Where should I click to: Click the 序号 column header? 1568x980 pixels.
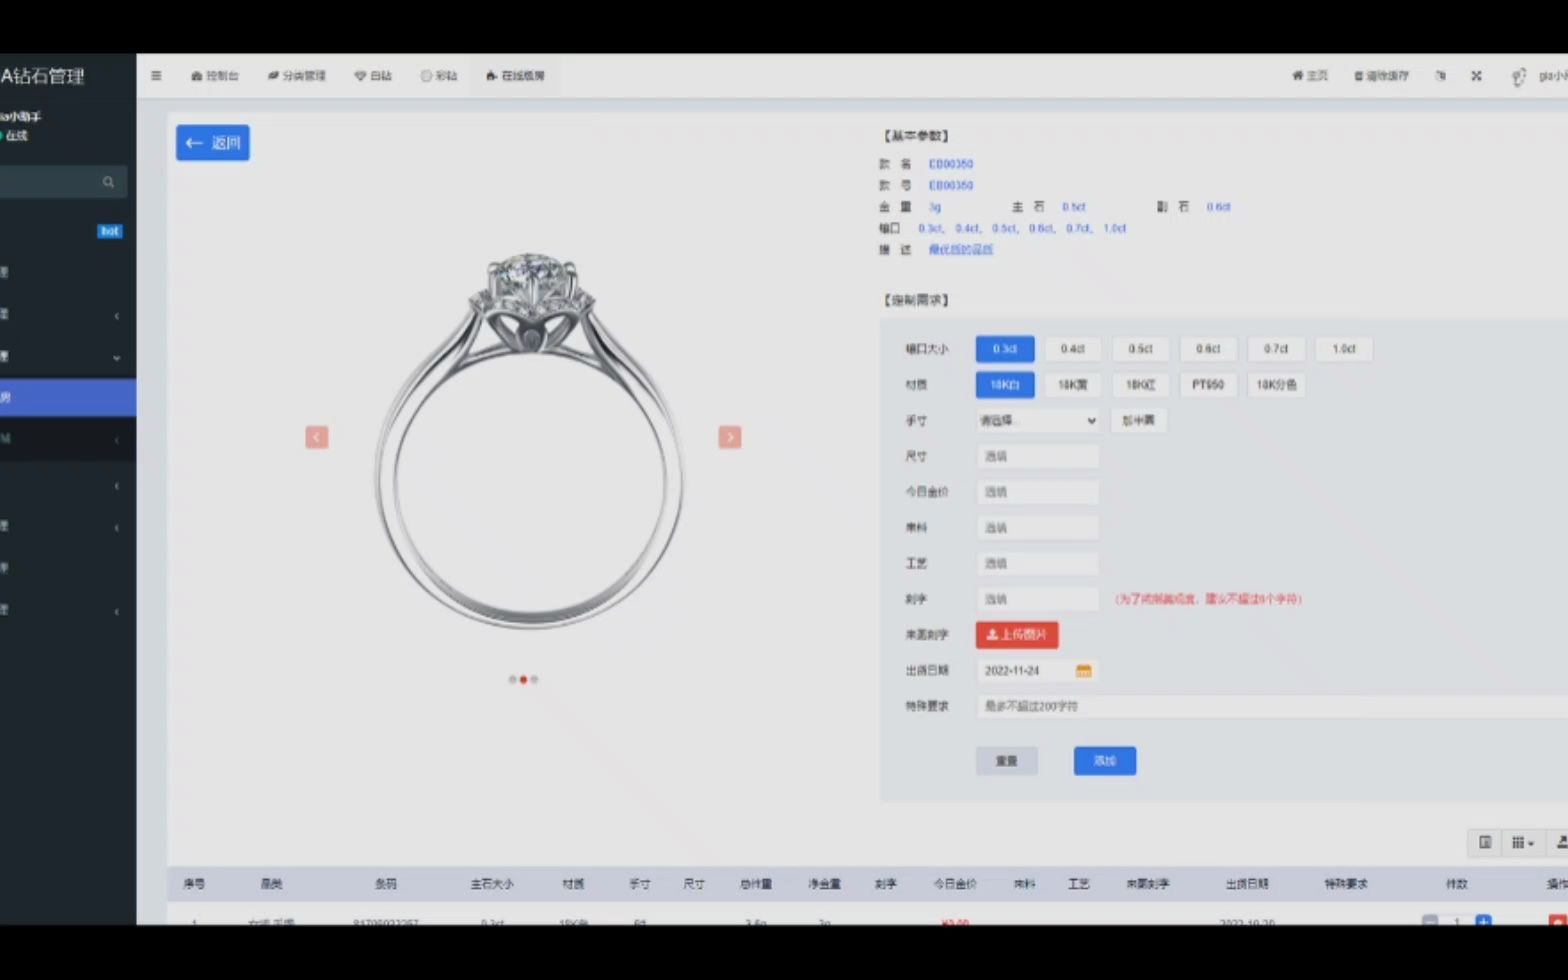pyautogui.click(x=194, y=884)
